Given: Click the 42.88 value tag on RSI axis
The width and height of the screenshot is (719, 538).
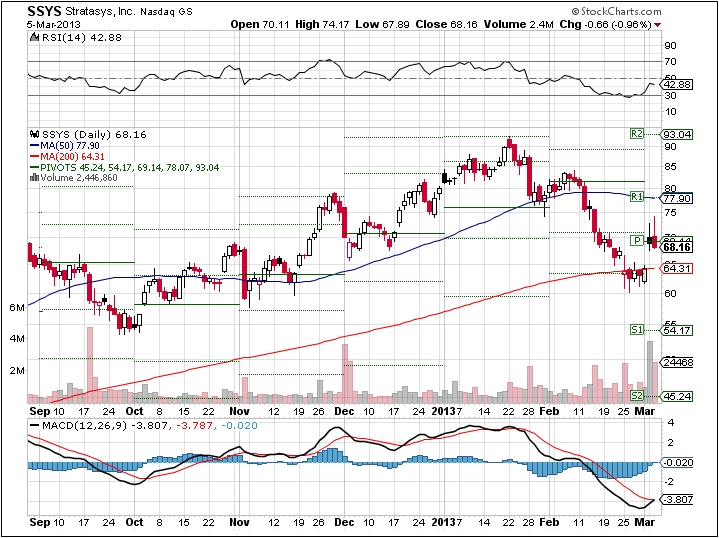Looking at the screenshot, I should (x=678, y=84).
